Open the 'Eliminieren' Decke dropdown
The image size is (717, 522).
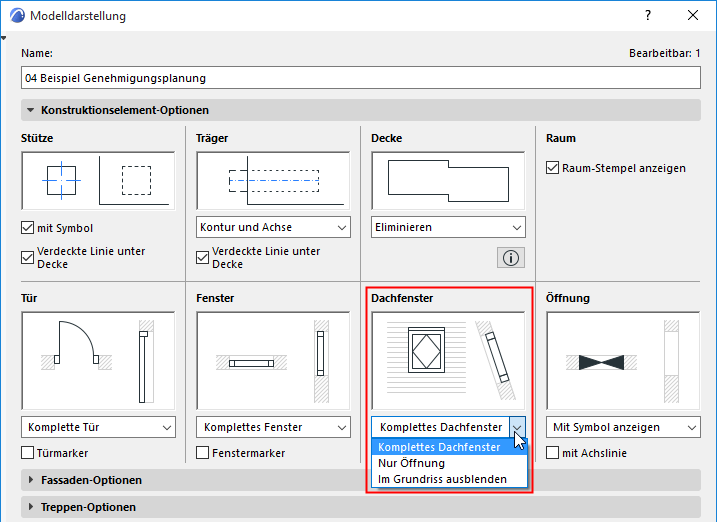click(447, 227)
